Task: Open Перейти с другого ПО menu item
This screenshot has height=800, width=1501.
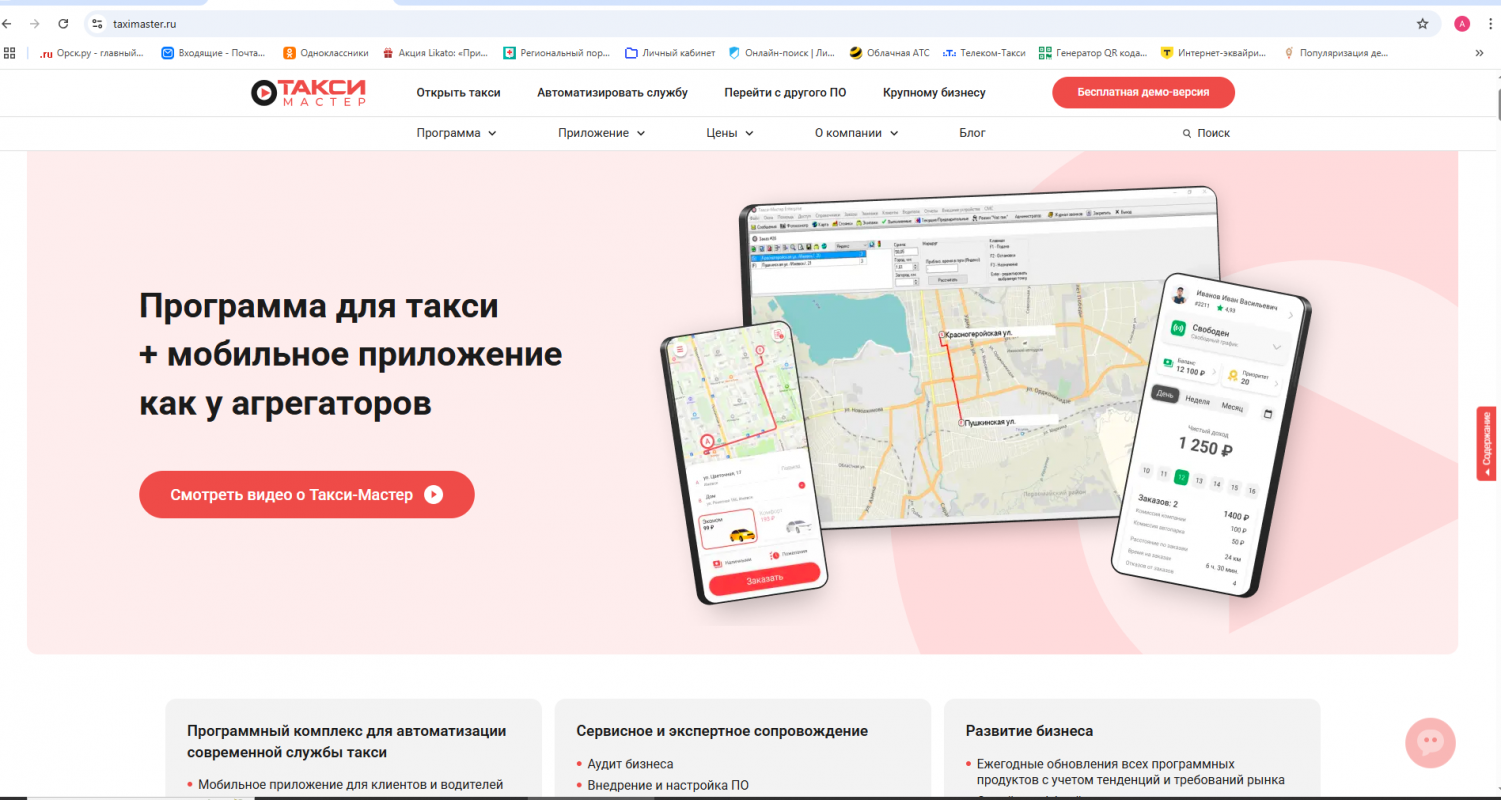Action: 785,92
